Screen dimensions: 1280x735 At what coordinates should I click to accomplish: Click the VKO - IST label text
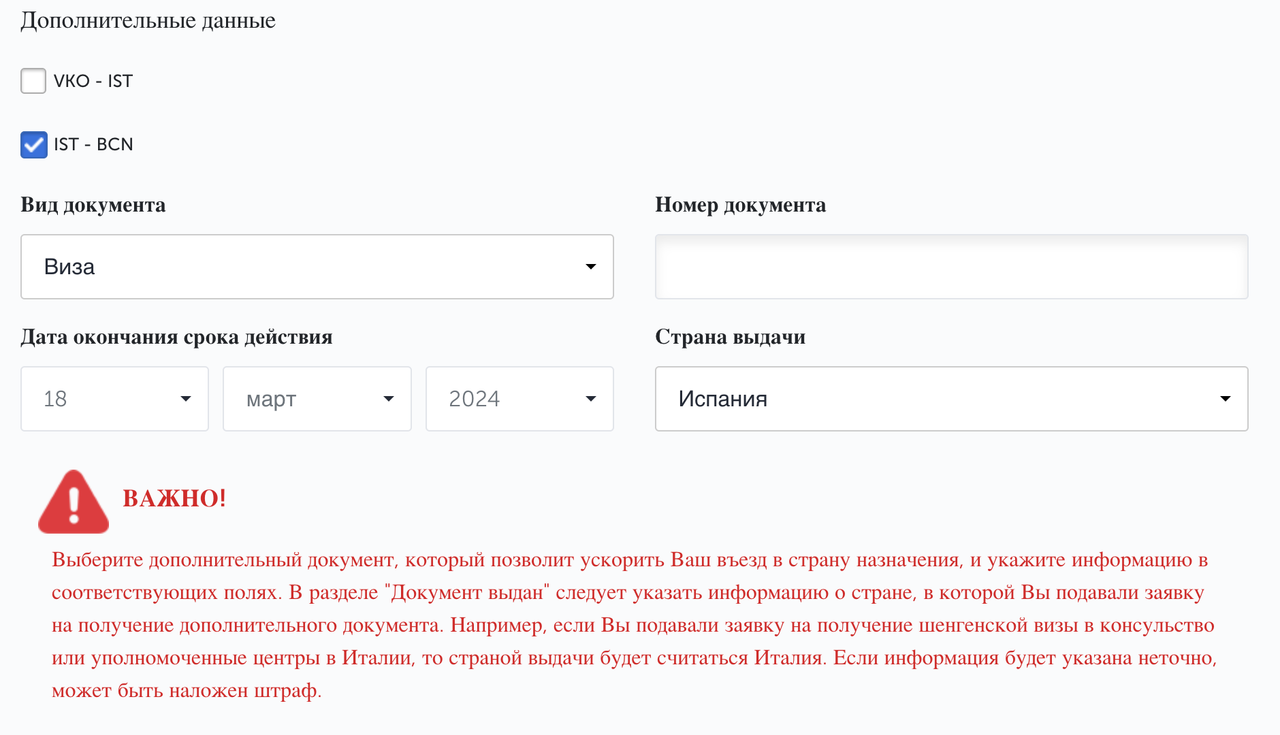[93, 81]
